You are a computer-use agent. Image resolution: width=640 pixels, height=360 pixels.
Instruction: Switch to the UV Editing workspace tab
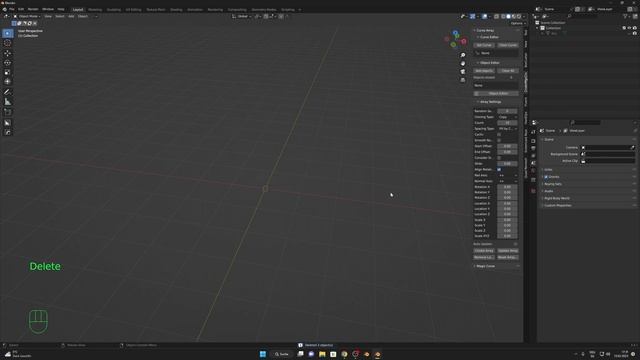click(x=133, y=9)
